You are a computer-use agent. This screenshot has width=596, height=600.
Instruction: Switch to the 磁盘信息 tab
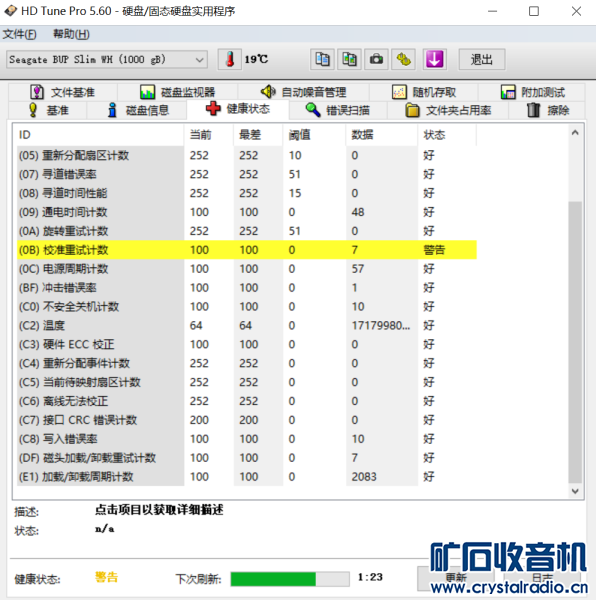[138, 111]
